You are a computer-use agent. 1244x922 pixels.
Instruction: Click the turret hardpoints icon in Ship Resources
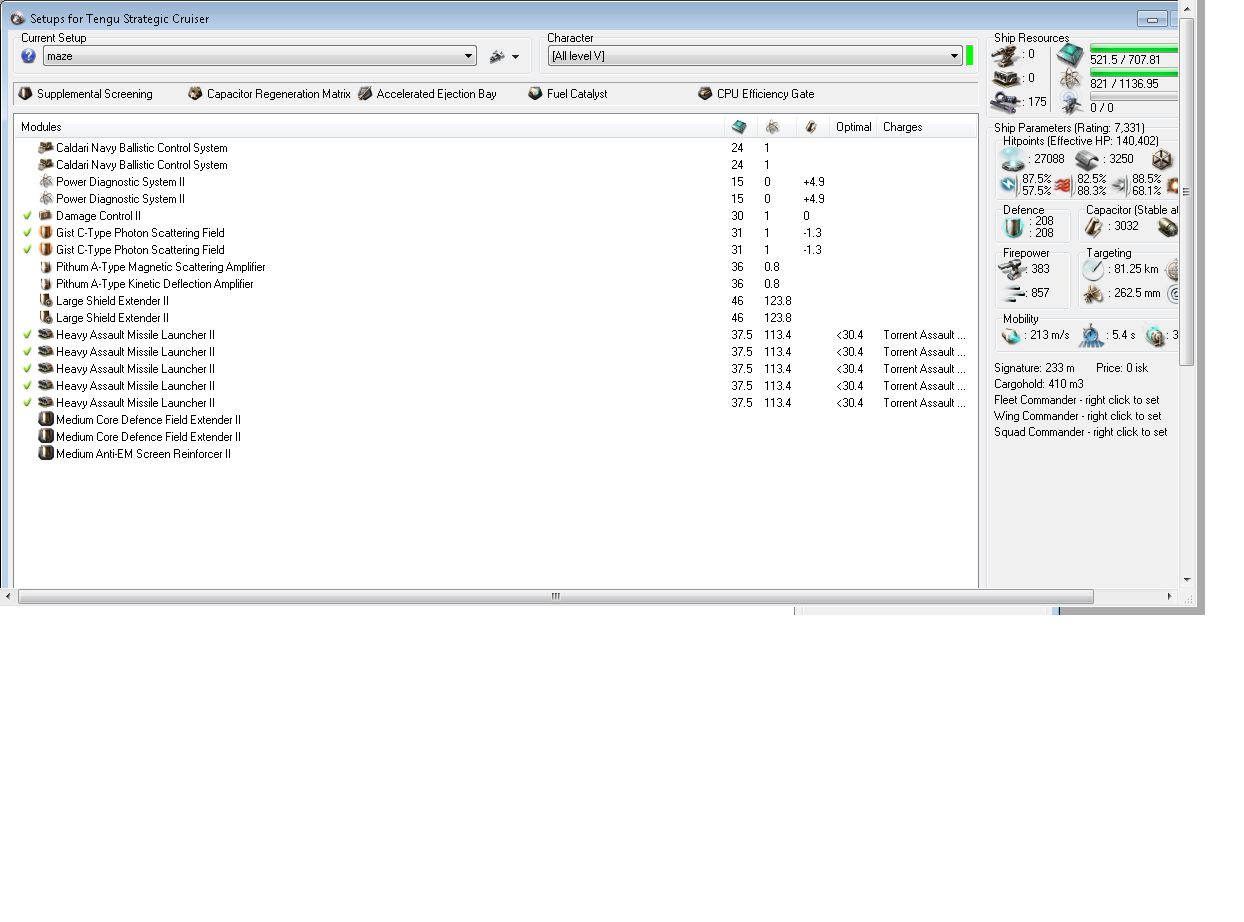[x=1006, y=55]
